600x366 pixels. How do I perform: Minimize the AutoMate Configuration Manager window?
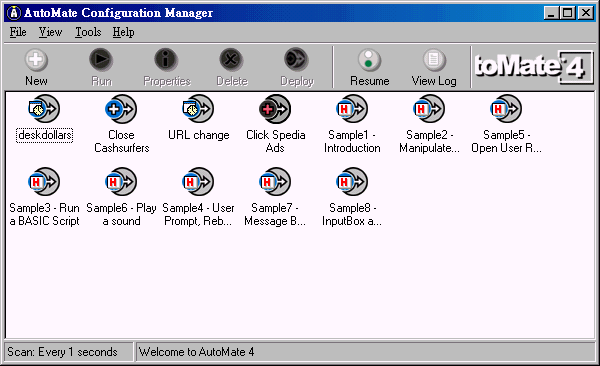pyautogui.click(x=551, y=13)
